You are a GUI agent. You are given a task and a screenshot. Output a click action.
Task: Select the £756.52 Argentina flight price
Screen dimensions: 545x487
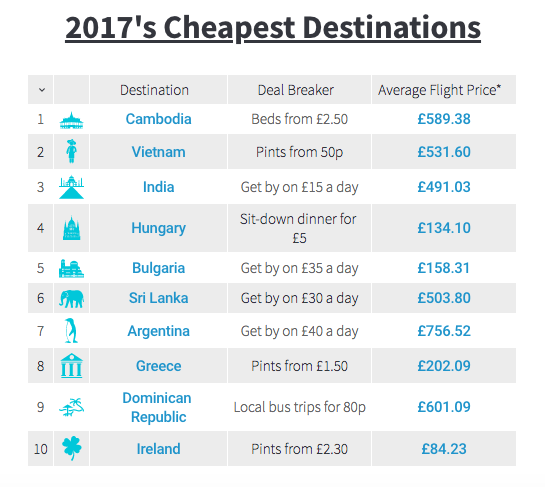[x=444, y=331]
